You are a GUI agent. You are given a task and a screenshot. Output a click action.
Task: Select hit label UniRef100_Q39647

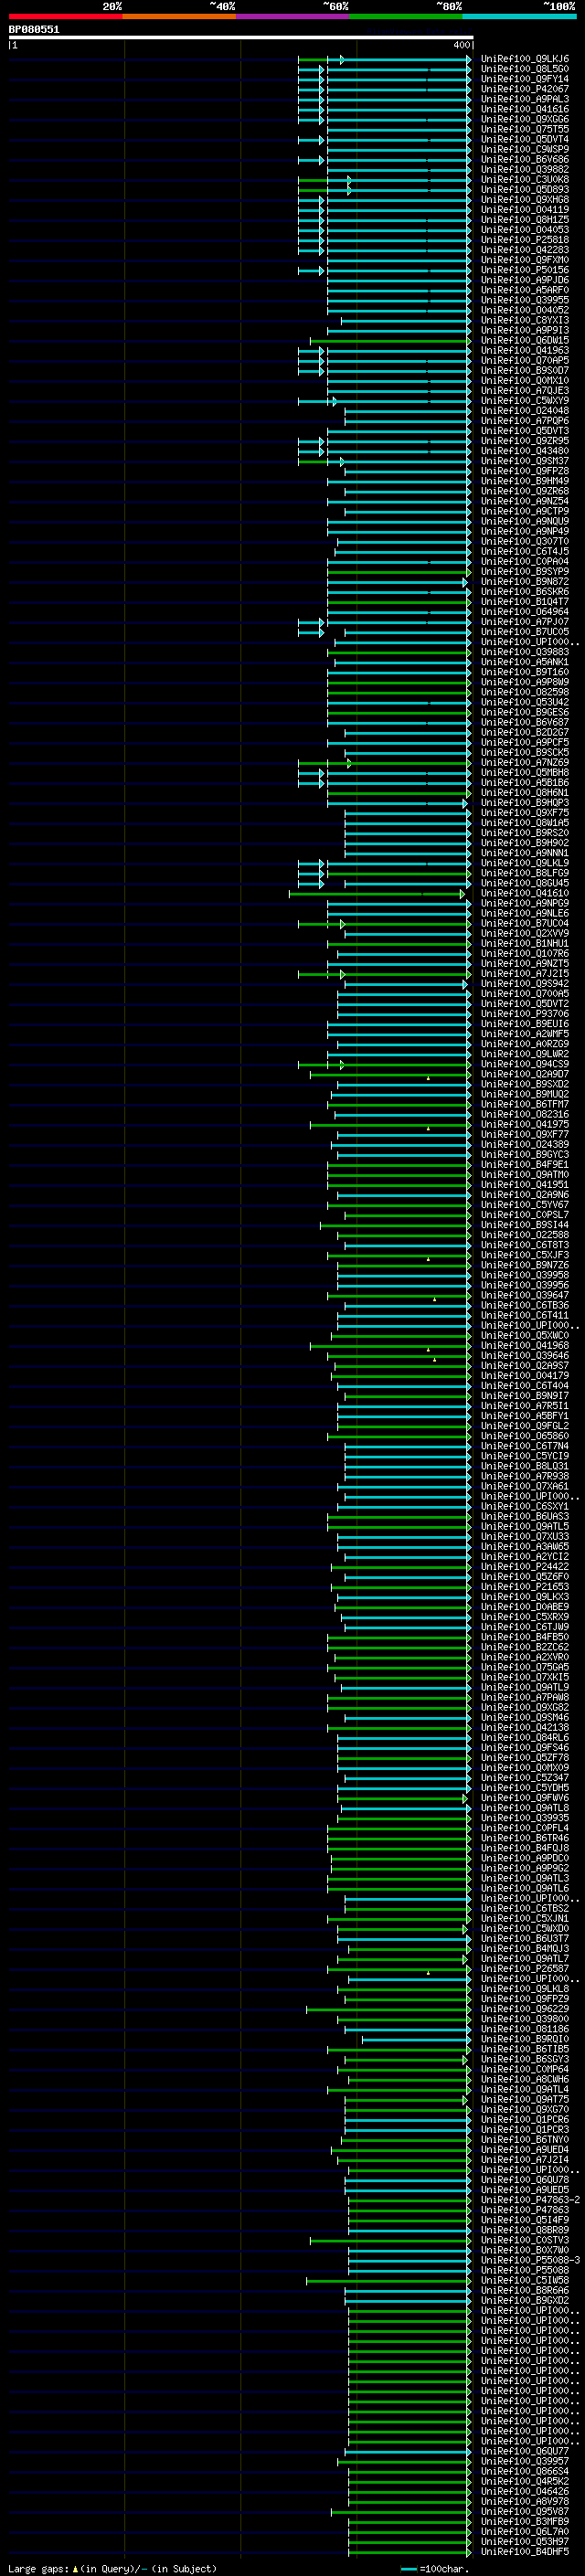pos(525,1295)
